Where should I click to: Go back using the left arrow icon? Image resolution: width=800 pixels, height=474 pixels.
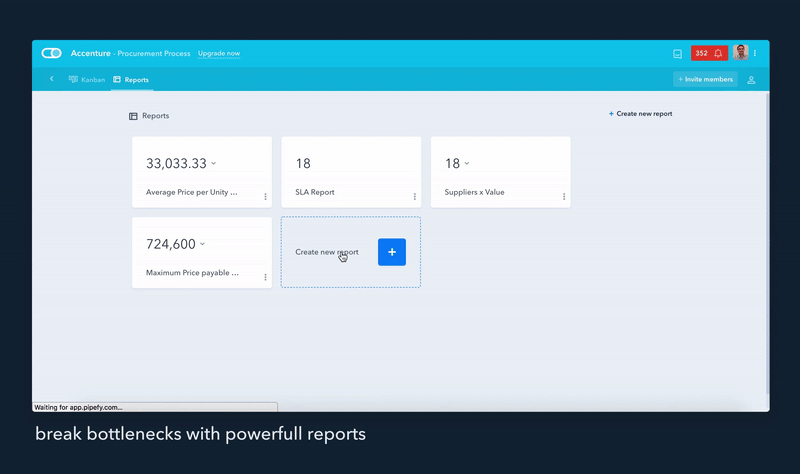tap(52, 79)
